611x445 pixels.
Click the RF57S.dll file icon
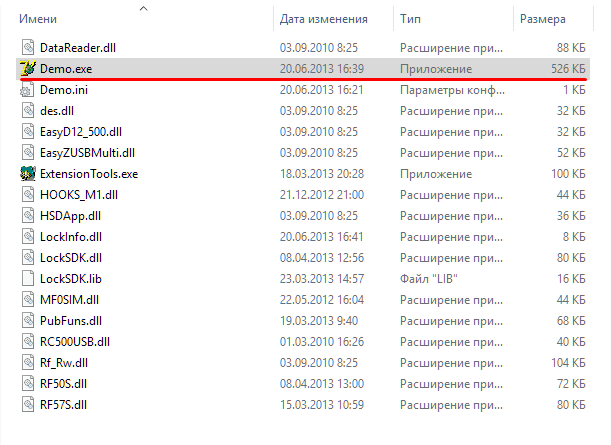point(28,405)
